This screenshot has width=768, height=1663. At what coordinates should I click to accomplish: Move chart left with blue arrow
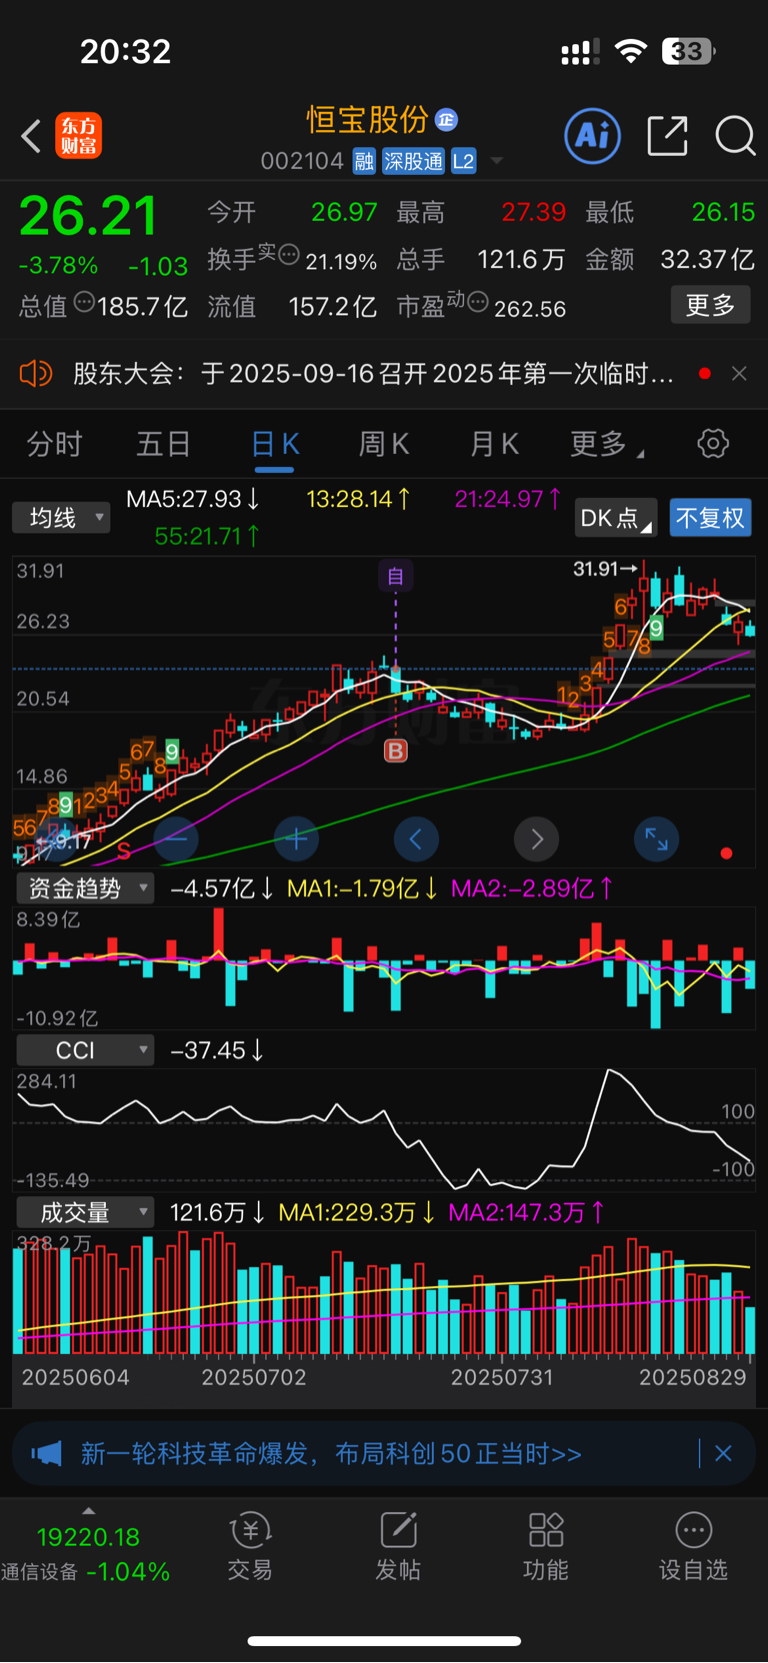pos(416,839)
